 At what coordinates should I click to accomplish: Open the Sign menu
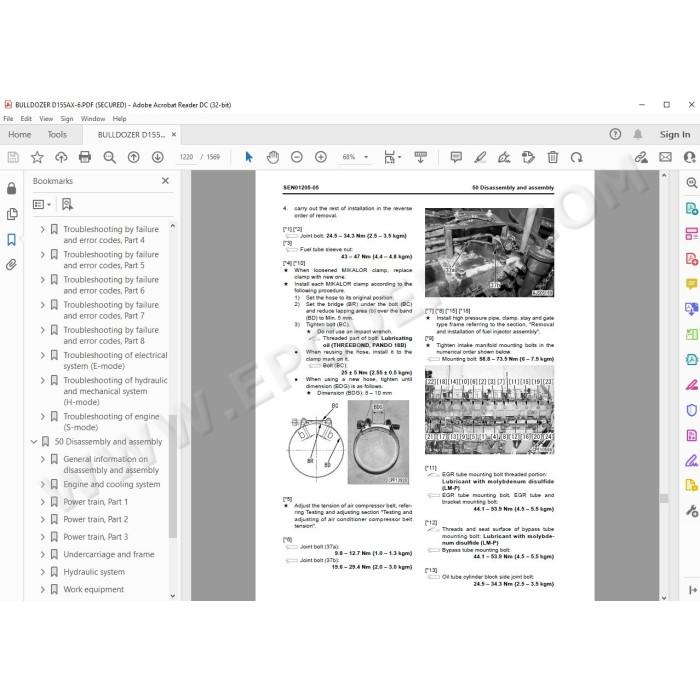67,119
